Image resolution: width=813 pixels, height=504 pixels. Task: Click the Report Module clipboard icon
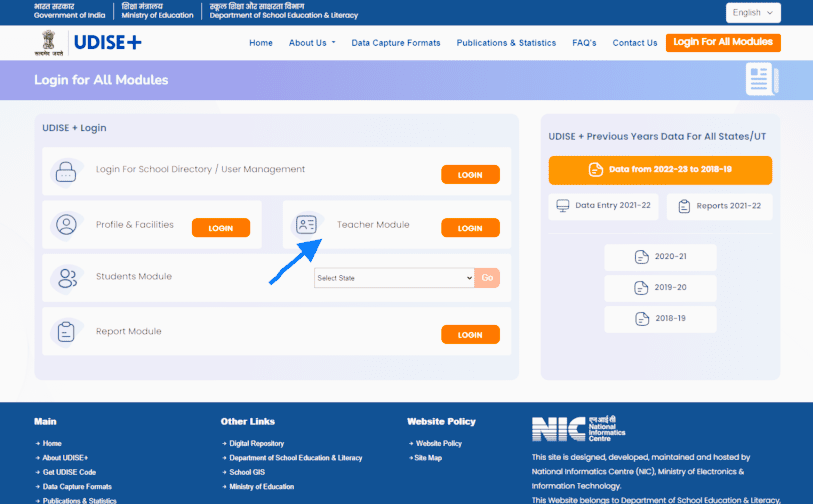tap(66, 332)
